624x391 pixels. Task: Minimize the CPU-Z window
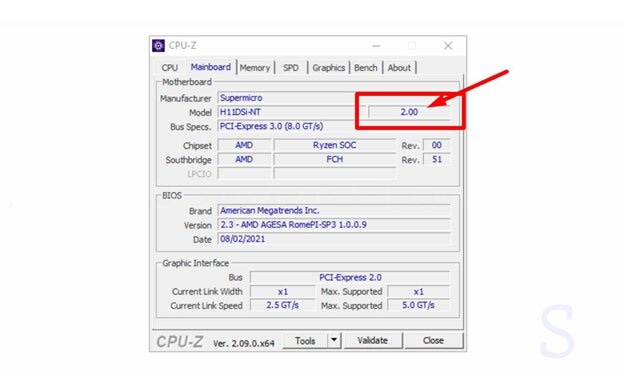pos(376,46)
